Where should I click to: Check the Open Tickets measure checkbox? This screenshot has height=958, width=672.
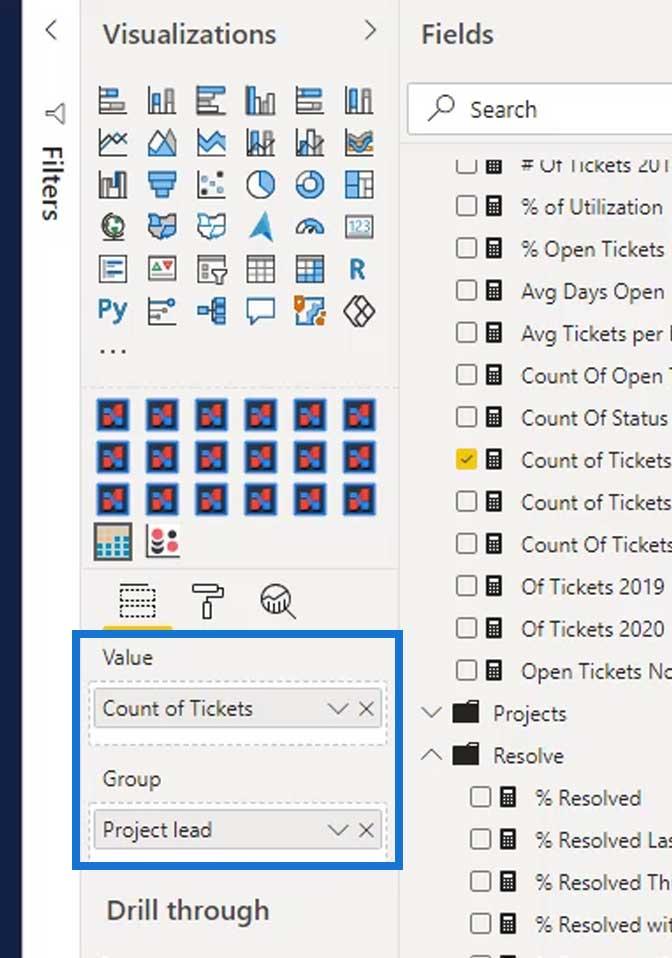point(466,670)
